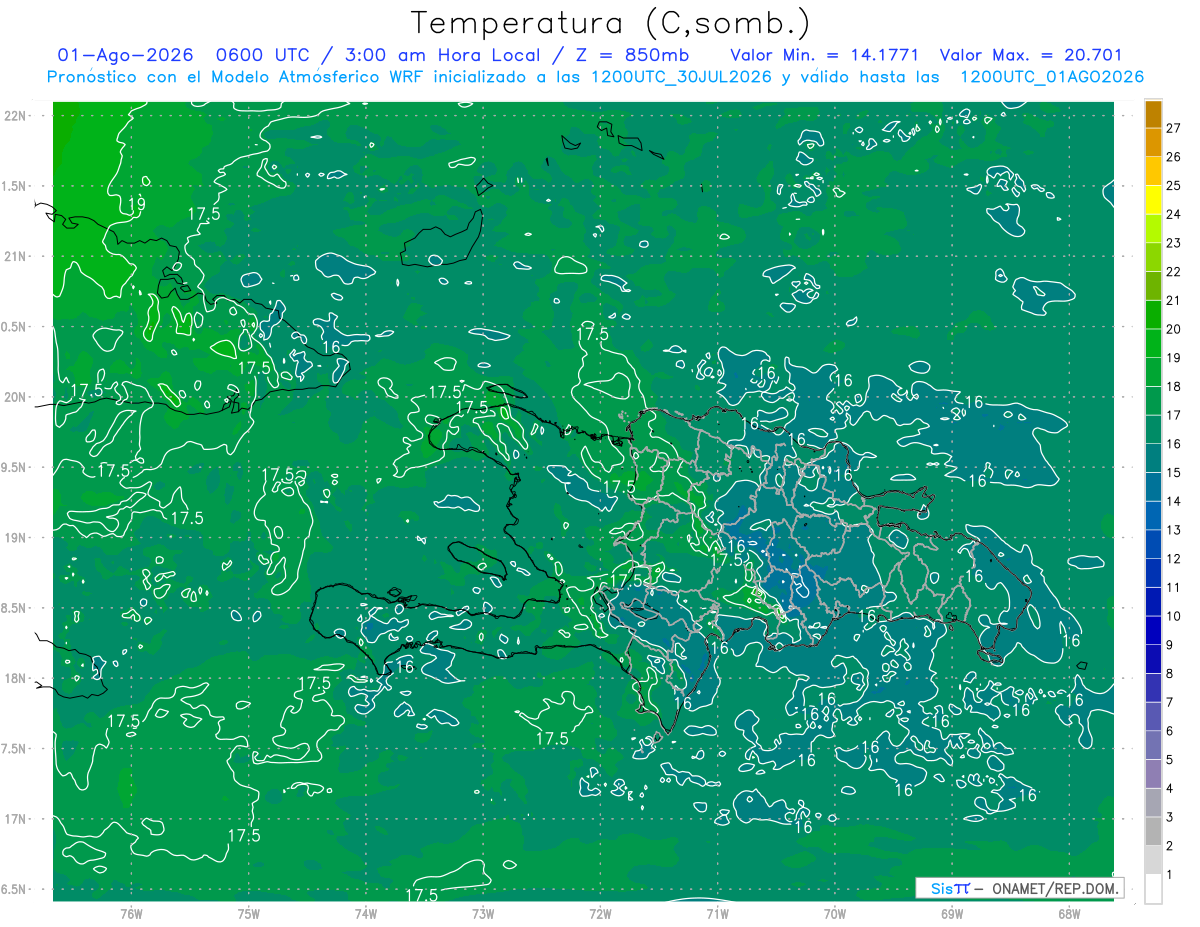1200x927 pixels.
Task: Click the green swatch between 19 and 20
Action: point(1153,343)
